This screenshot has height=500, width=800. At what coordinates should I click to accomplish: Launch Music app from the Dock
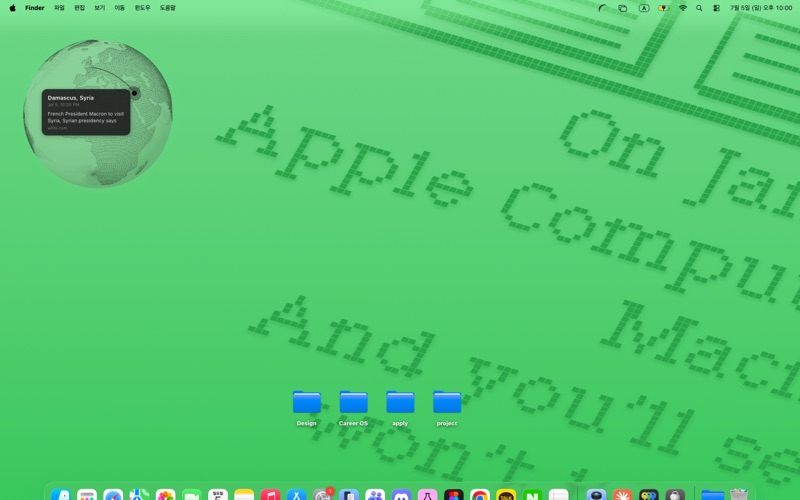270,496
